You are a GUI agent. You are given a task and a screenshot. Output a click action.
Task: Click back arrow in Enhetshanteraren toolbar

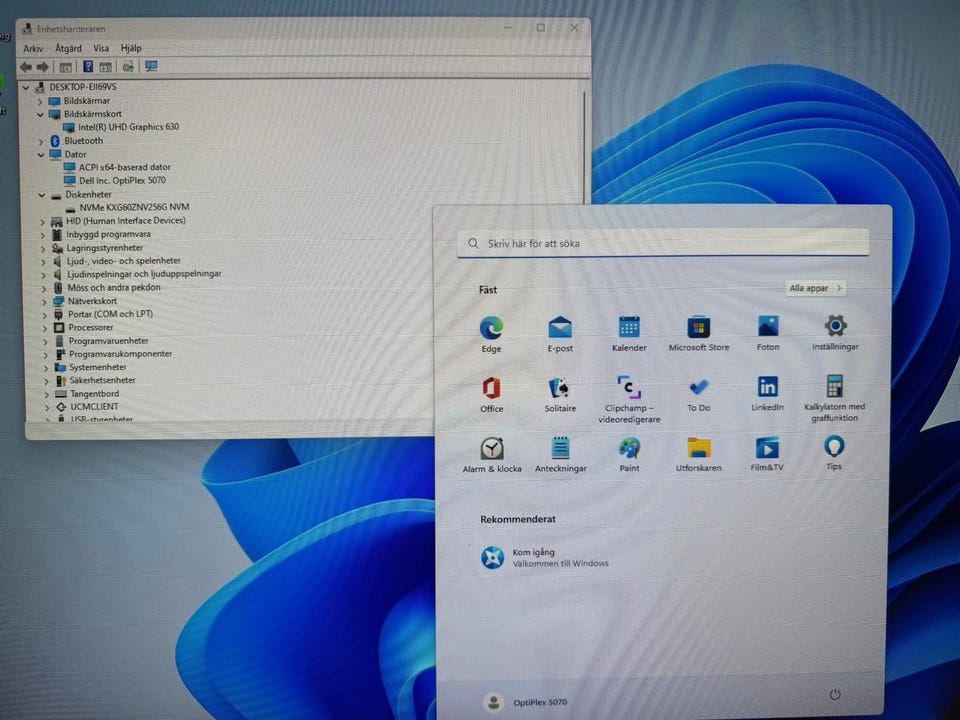coord(26,67)
